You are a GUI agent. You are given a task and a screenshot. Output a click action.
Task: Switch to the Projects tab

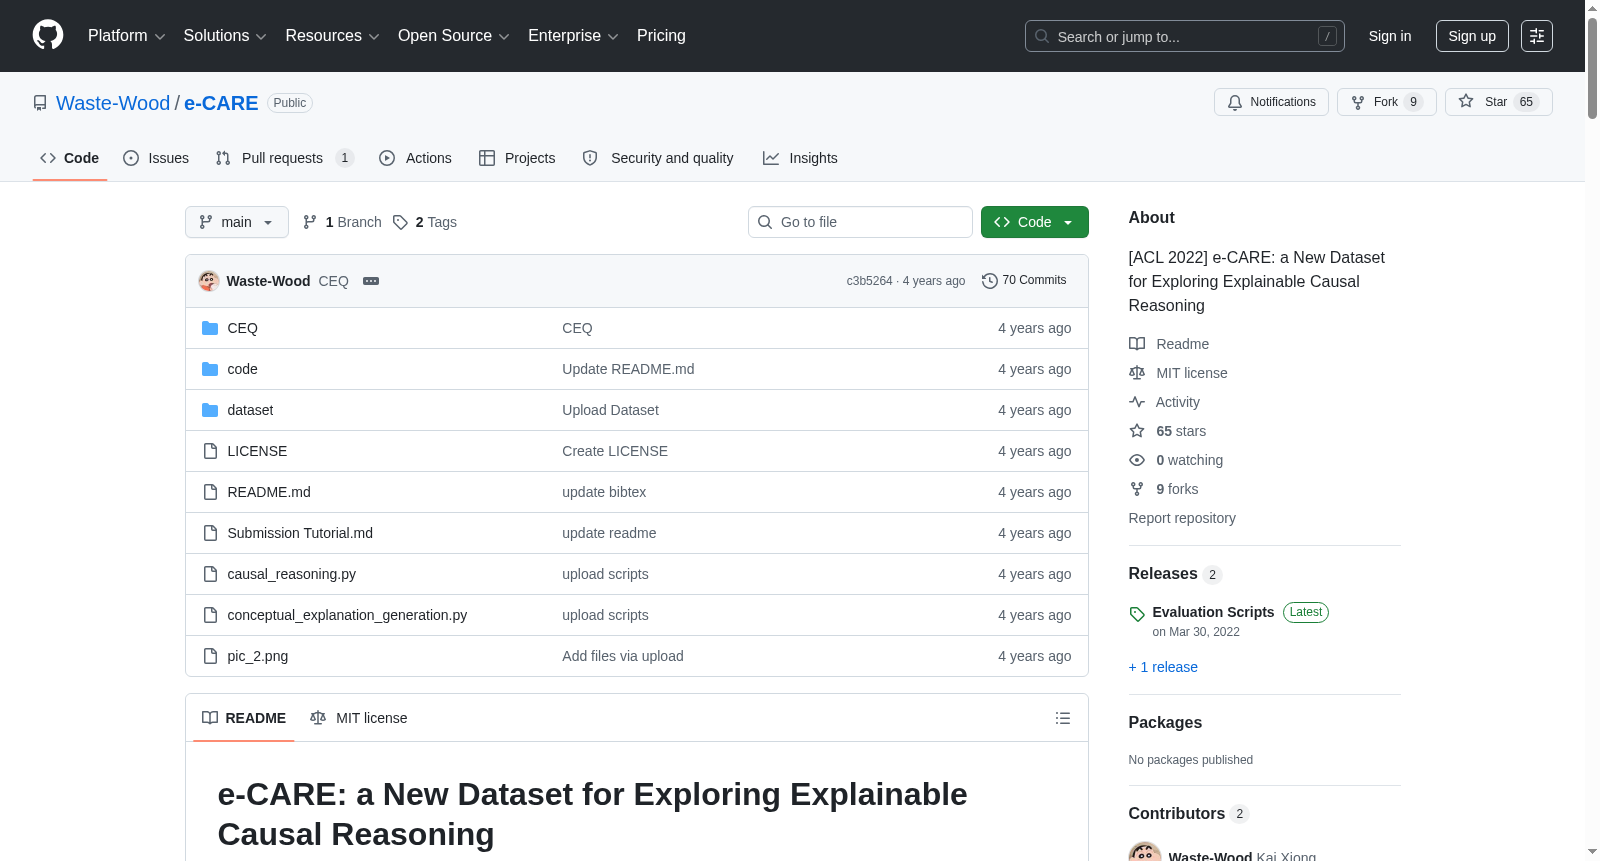click(x=517, y=158)
